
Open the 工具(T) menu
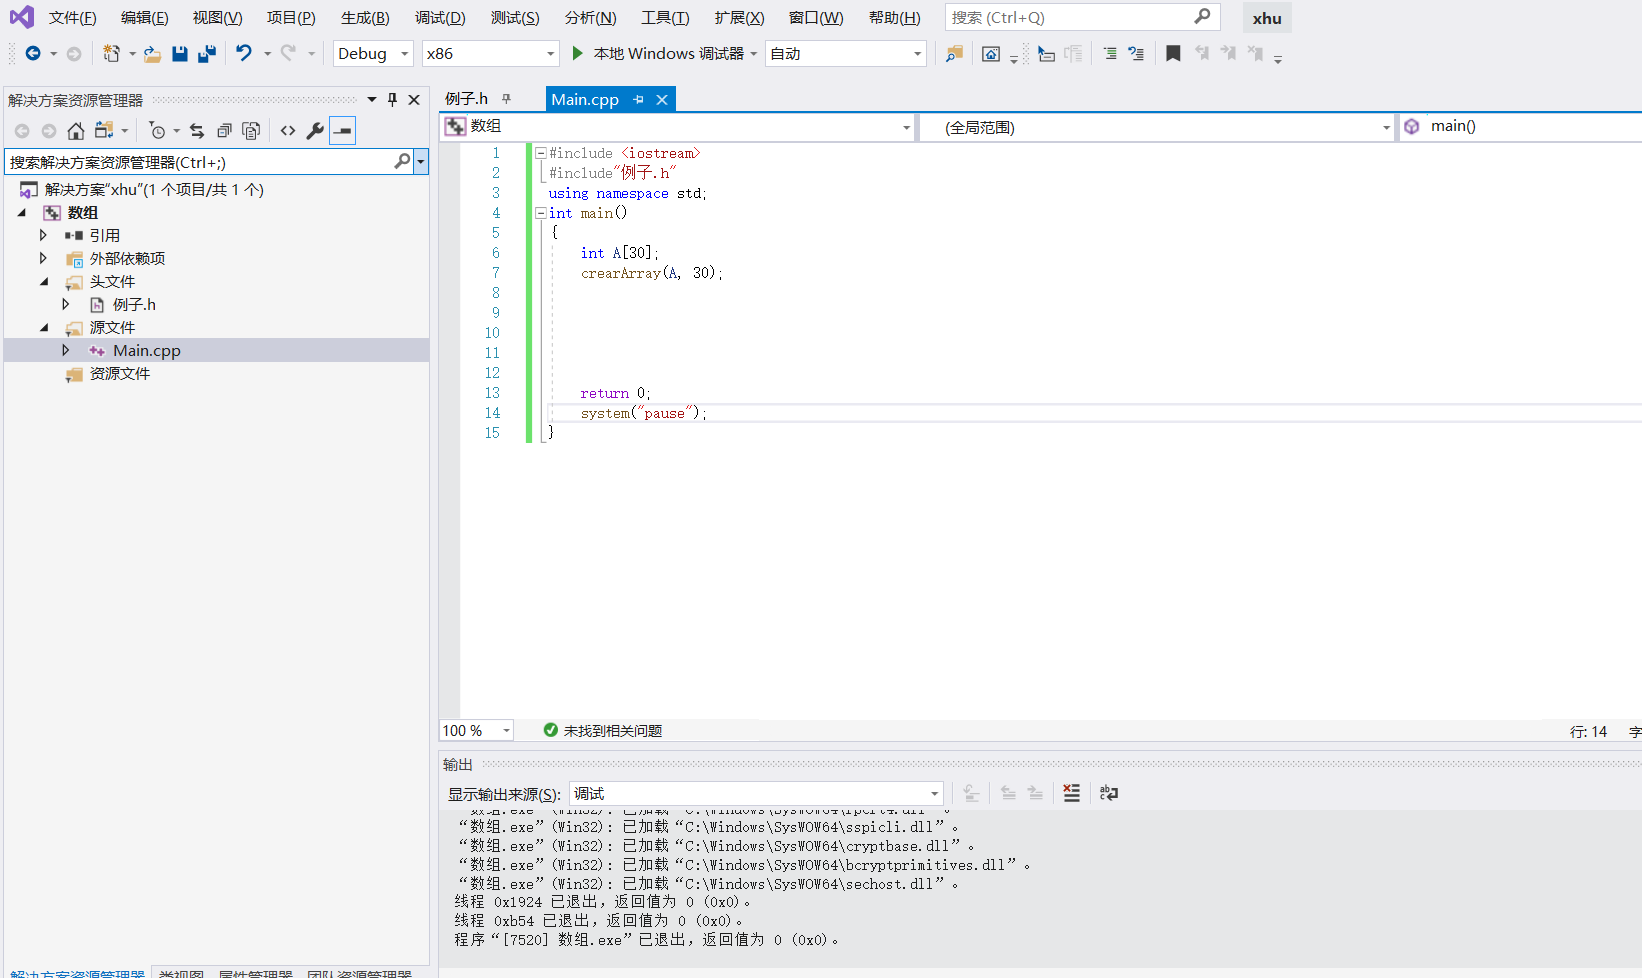[666, 18]
